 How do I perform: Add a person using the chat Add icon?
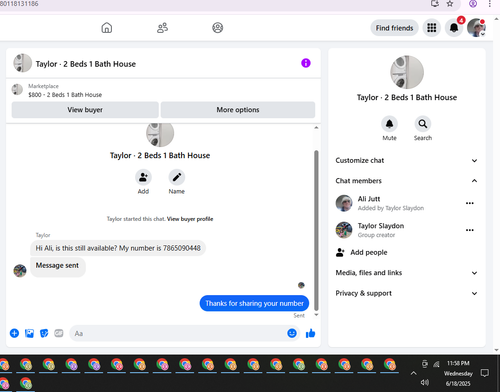tap(143, 177)
